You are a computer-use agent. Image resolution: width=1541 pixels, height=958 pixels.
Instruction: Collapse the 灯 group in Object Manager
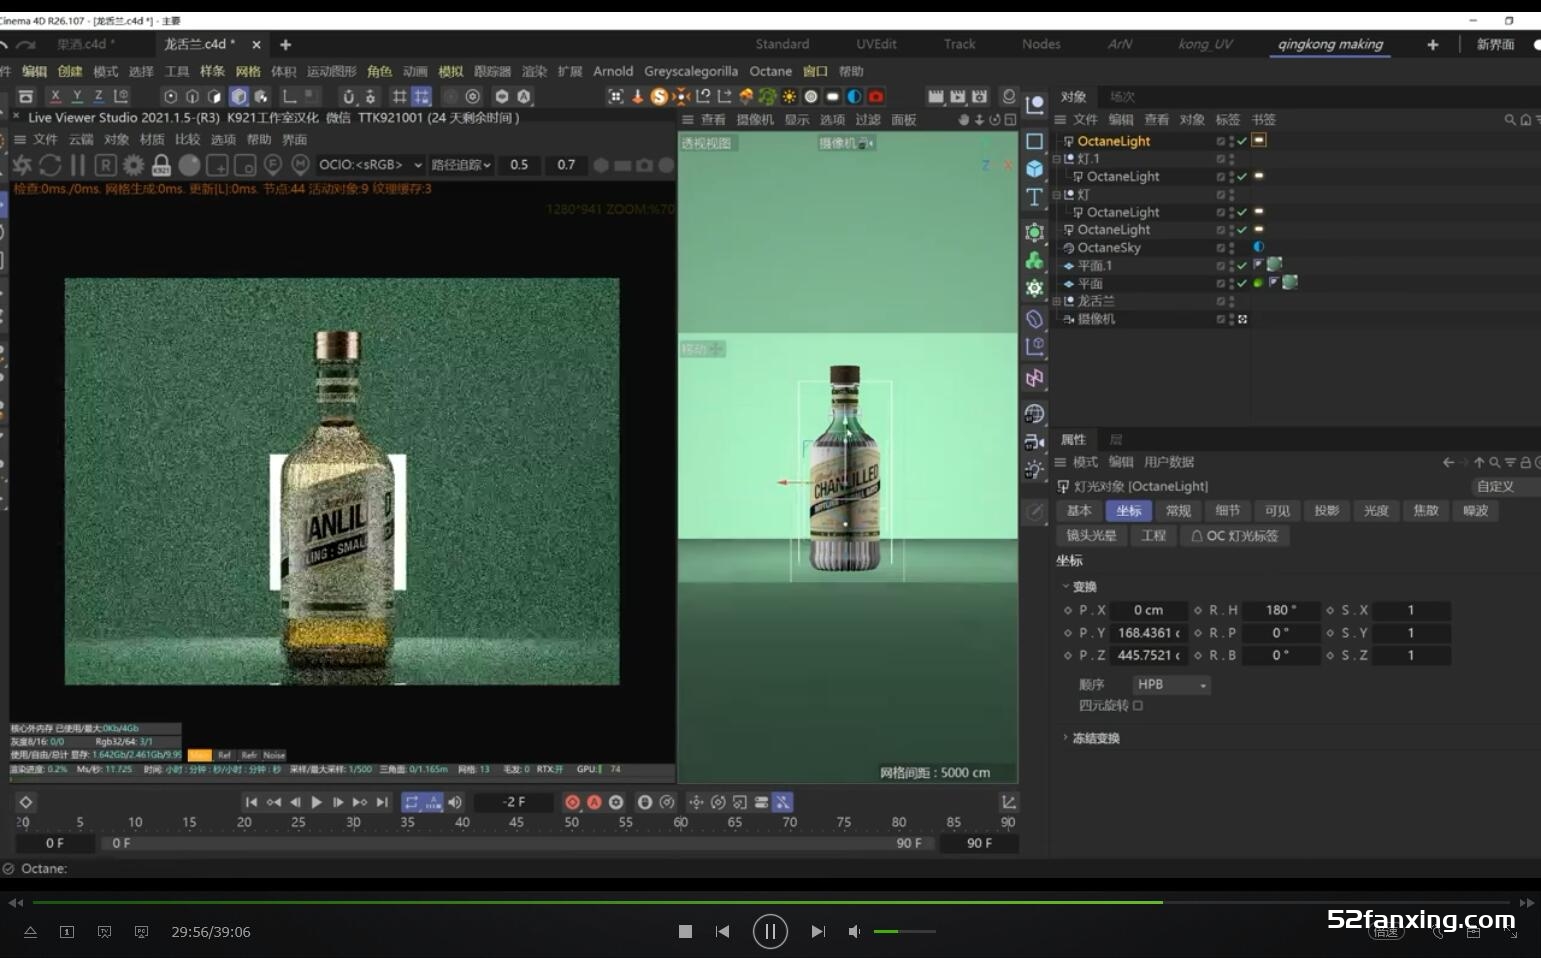click(1057, 195)
